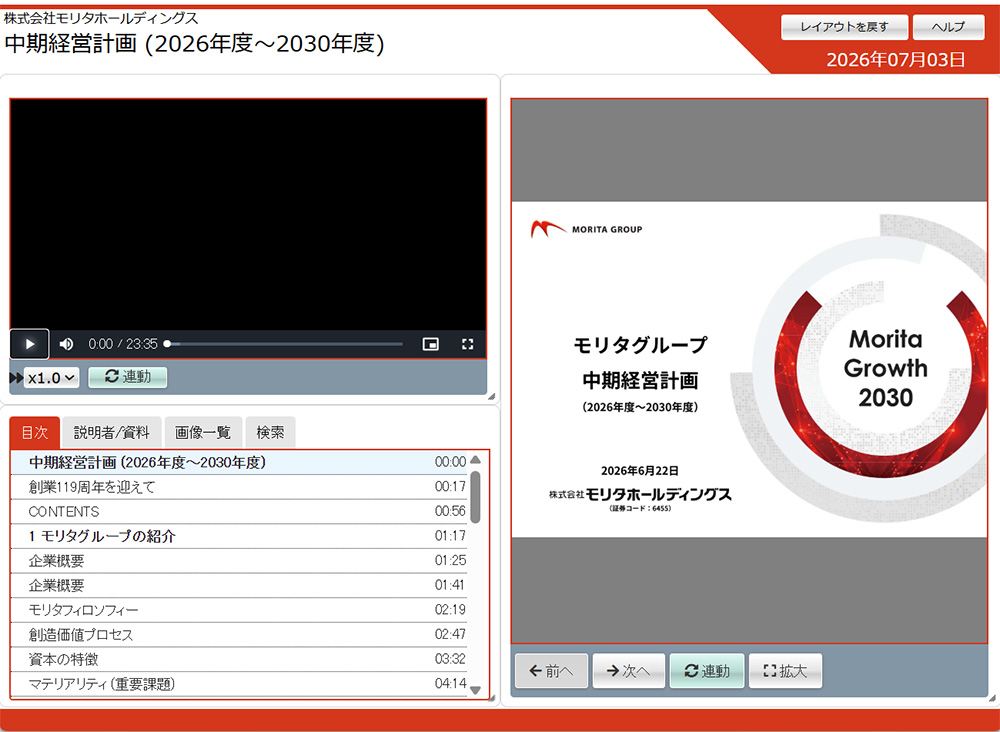Click the contents list scrollbar thumb

(476, 497)
